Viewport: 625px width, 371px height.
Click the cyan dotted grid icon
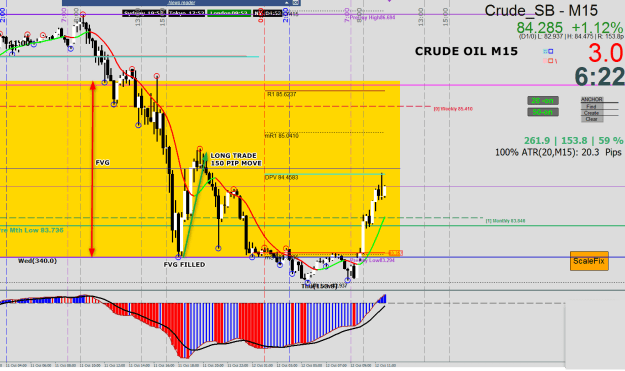pos(545,51)
